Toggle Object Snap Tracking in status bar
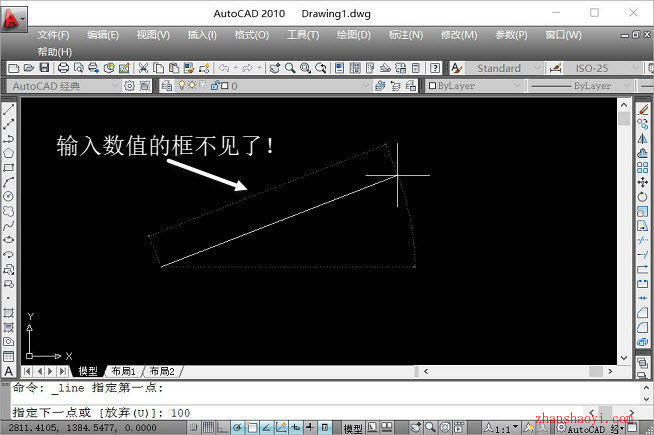Image resolution: width=654 pixels, height=435 pixels. [x=266, y=427]
